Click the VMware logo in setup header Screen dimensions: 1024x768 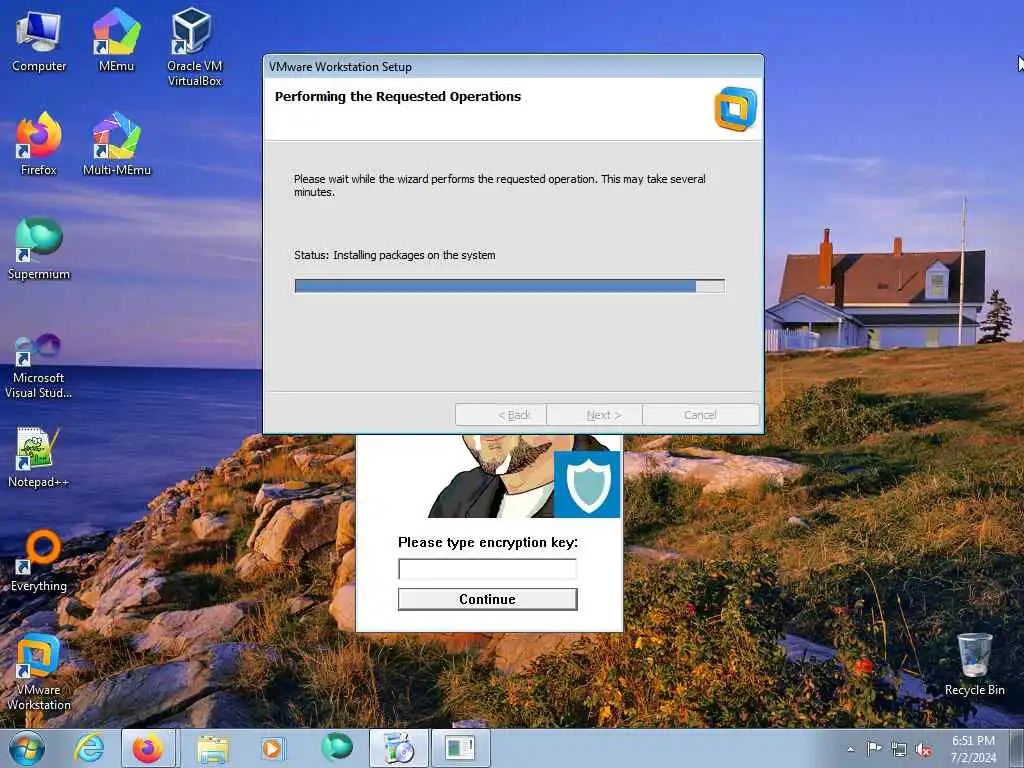coord(735,108)
